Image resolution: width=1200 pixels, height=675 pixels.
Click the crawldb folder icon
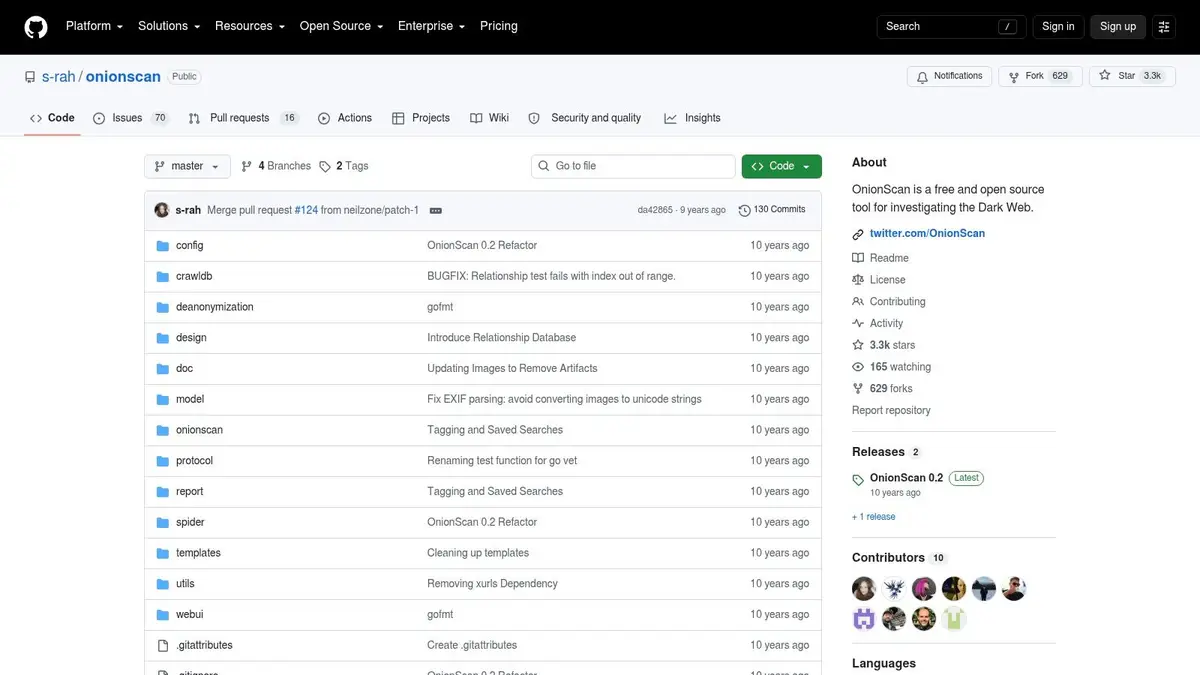point(163,276)
